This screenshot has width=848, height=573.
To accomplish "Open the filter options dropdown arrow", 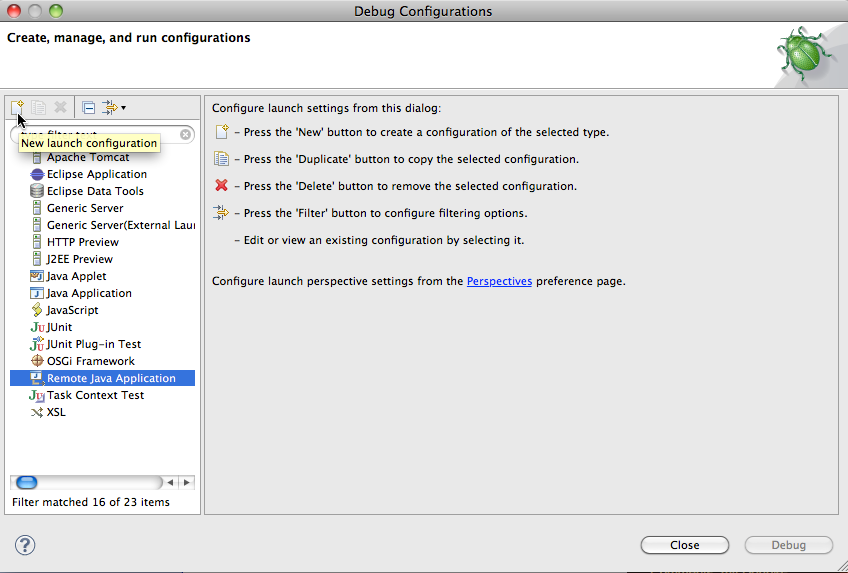I will click(123, 108).
